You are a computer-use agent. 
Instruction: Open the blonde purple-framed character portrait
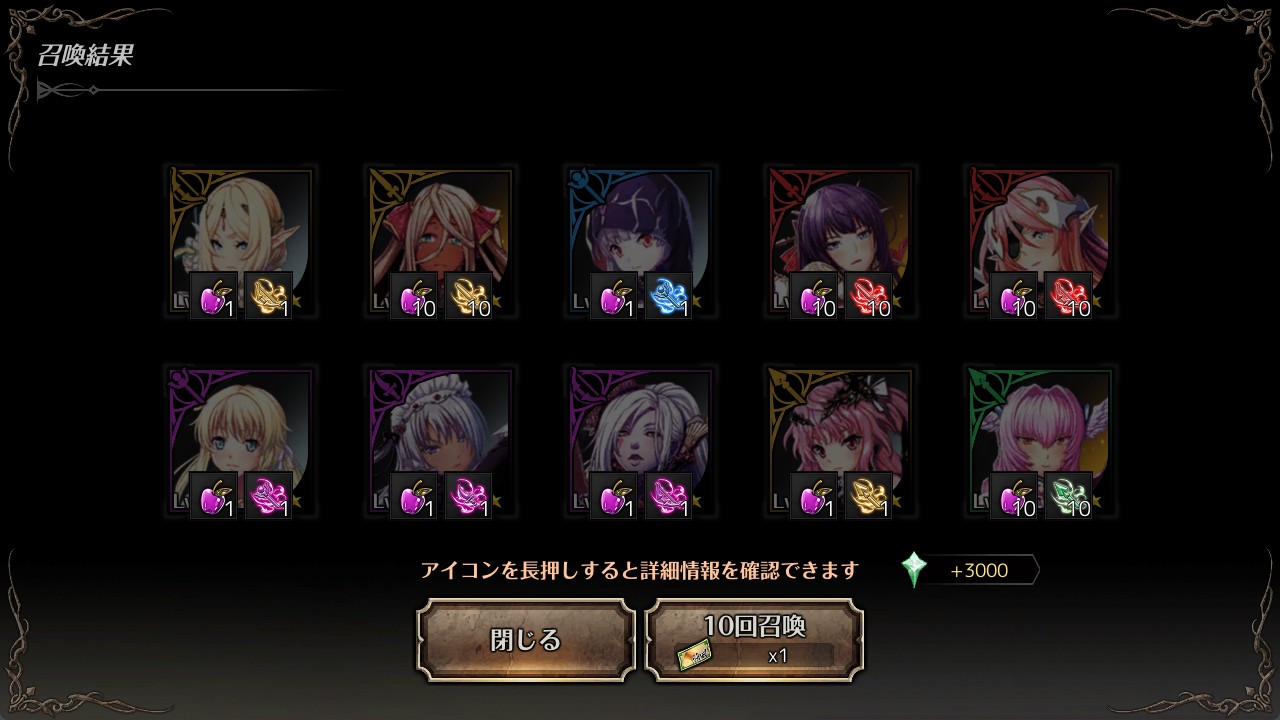click(240, 441)
